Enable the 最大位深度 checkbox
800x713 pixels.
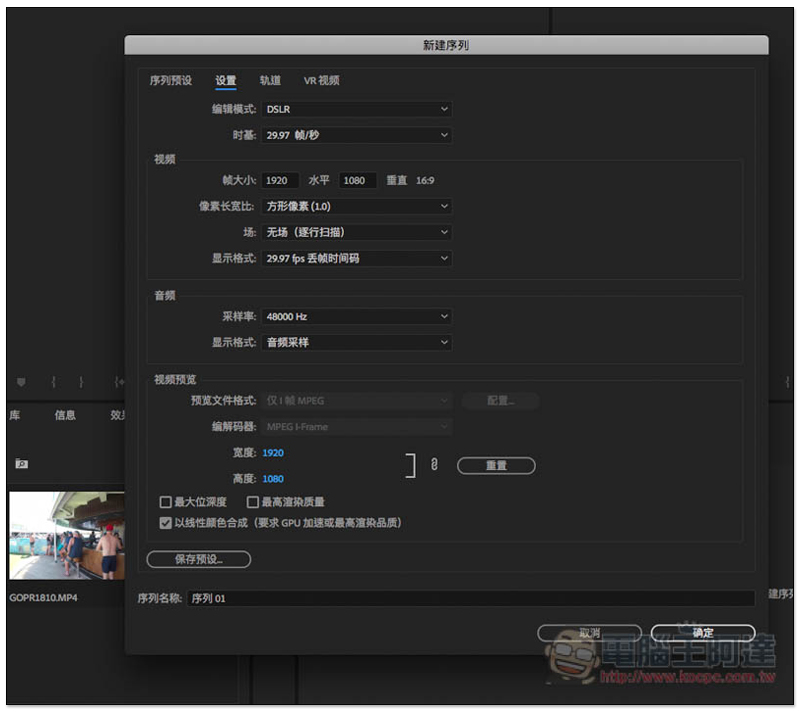tap(166, 502)
